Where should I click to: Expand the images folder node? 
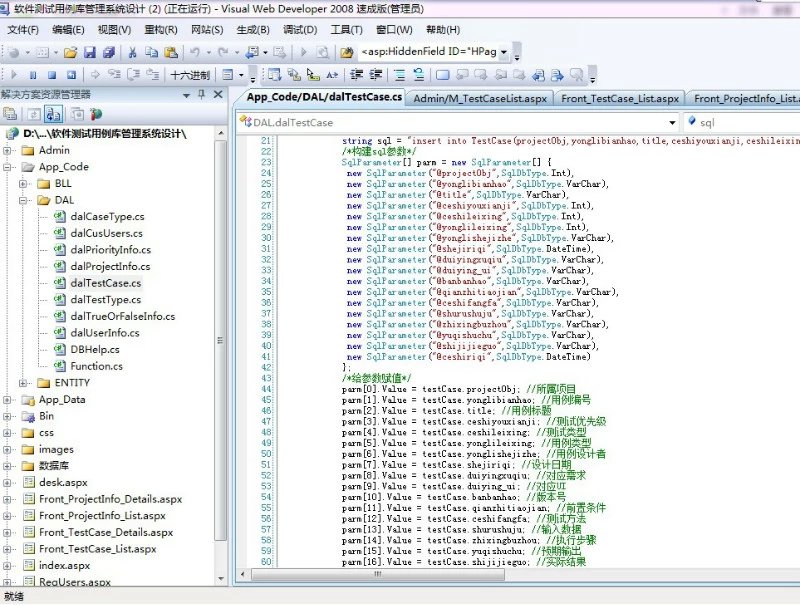(x=7, y=450)
